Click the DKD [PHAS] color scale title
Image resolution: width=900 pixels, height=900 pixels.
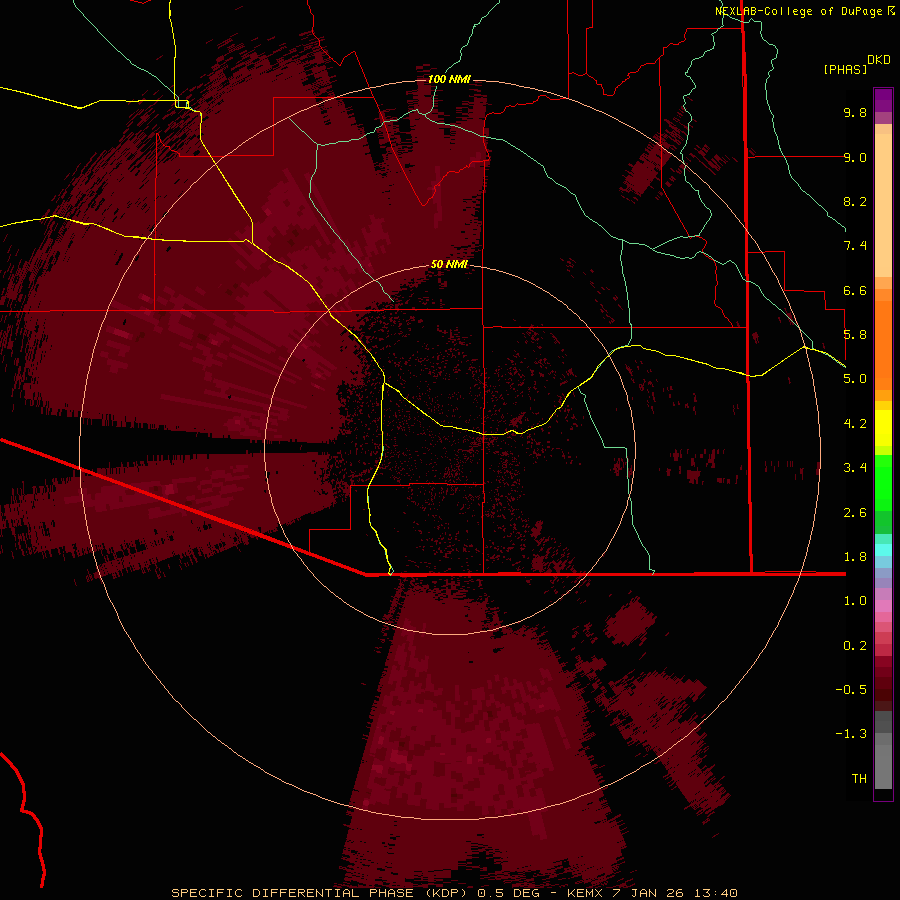[856, 64]
